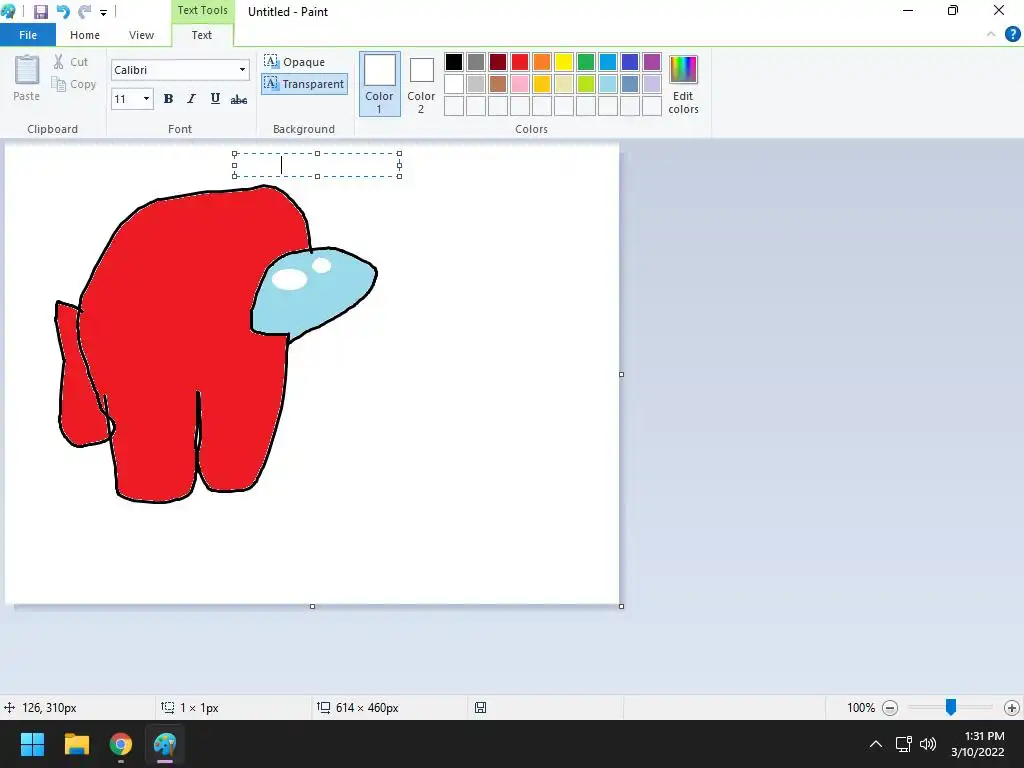Image resolution: width=1024 pixels, height=768 pixels.
Task: Click the zoom in plus button
Action: click(x=1012, y=708)
